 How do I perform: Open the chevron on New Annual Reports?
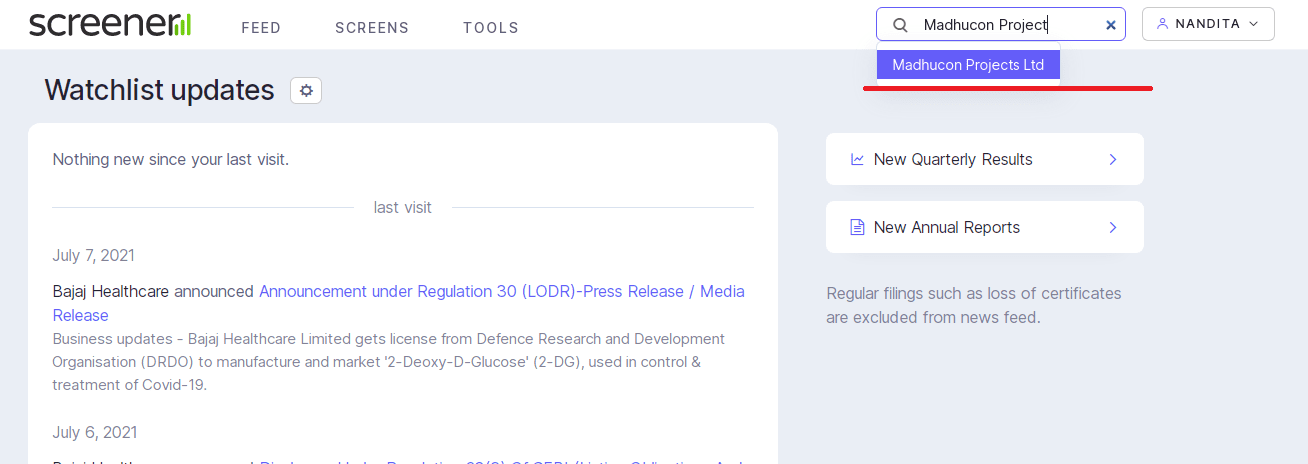point(1113,227)
